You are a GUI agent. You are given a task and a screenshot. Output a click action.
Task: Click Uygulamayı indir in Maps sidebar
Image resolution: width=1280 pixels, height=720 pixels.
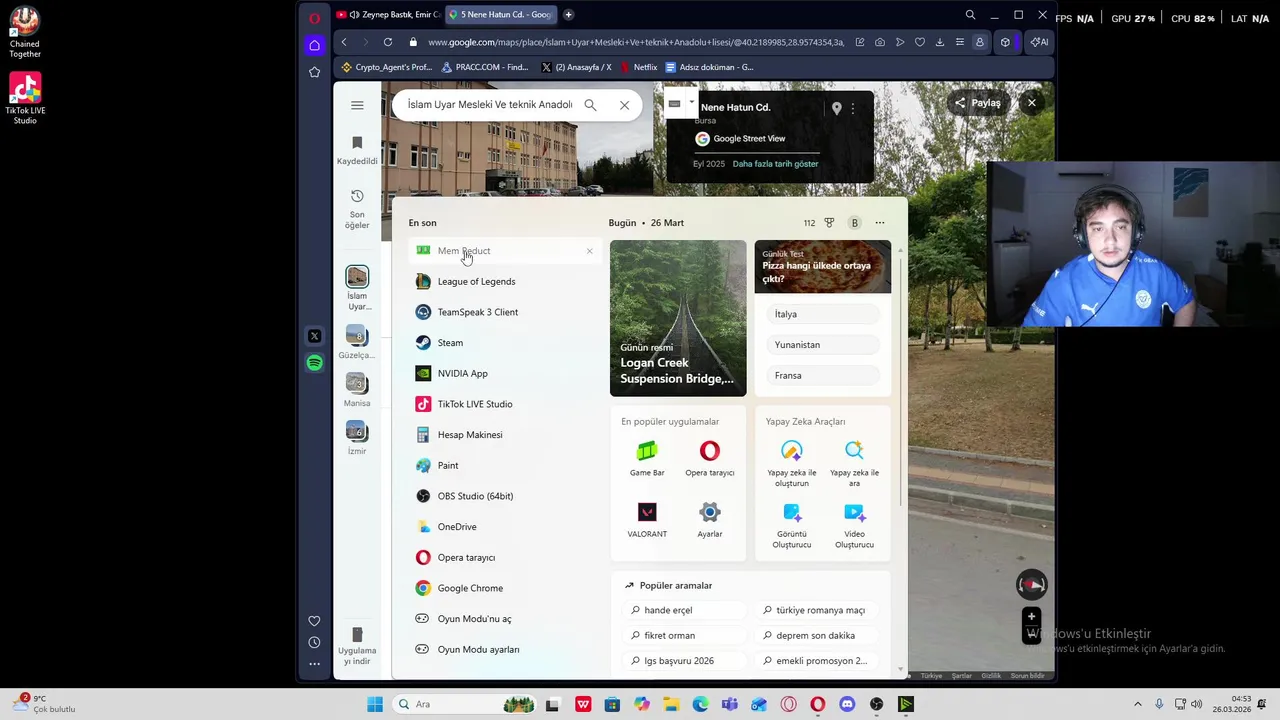pyautogui.click(x=357, y=646)
